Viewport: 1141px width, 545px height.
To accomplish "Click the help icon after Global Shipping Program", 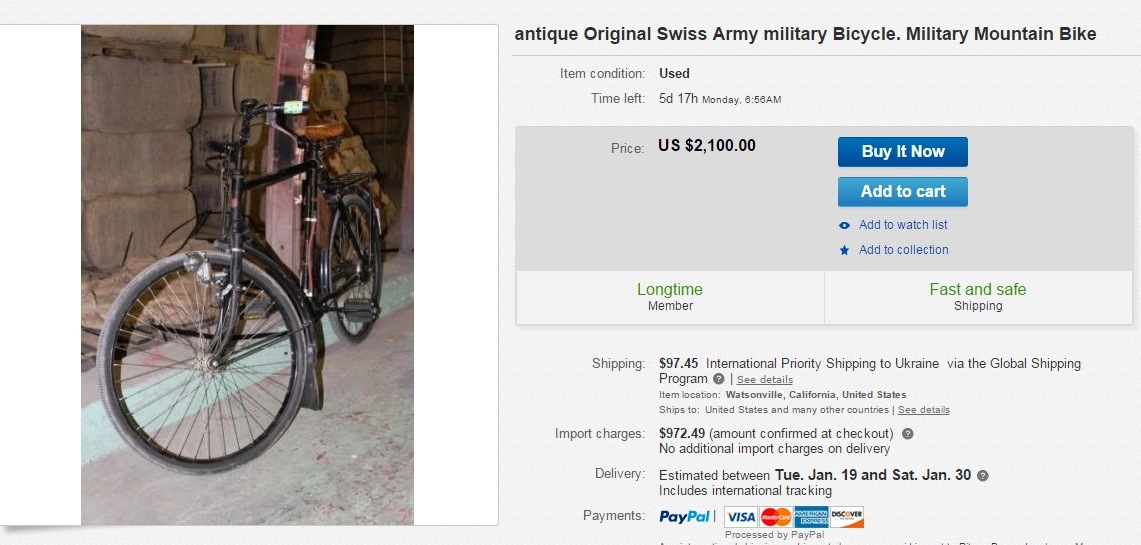I will 718,380.
